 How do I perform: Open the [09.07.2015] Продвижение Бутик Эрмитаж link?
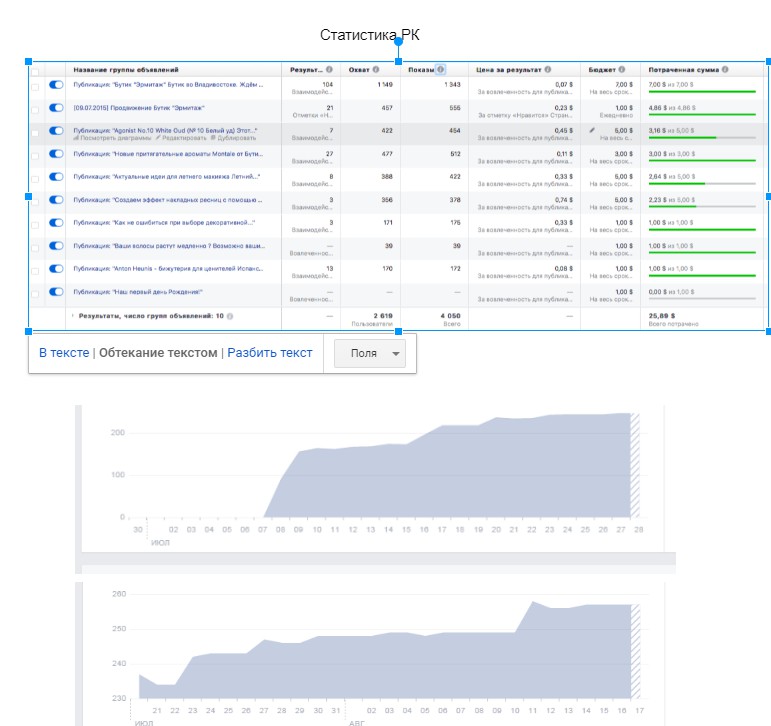(139, 108)
